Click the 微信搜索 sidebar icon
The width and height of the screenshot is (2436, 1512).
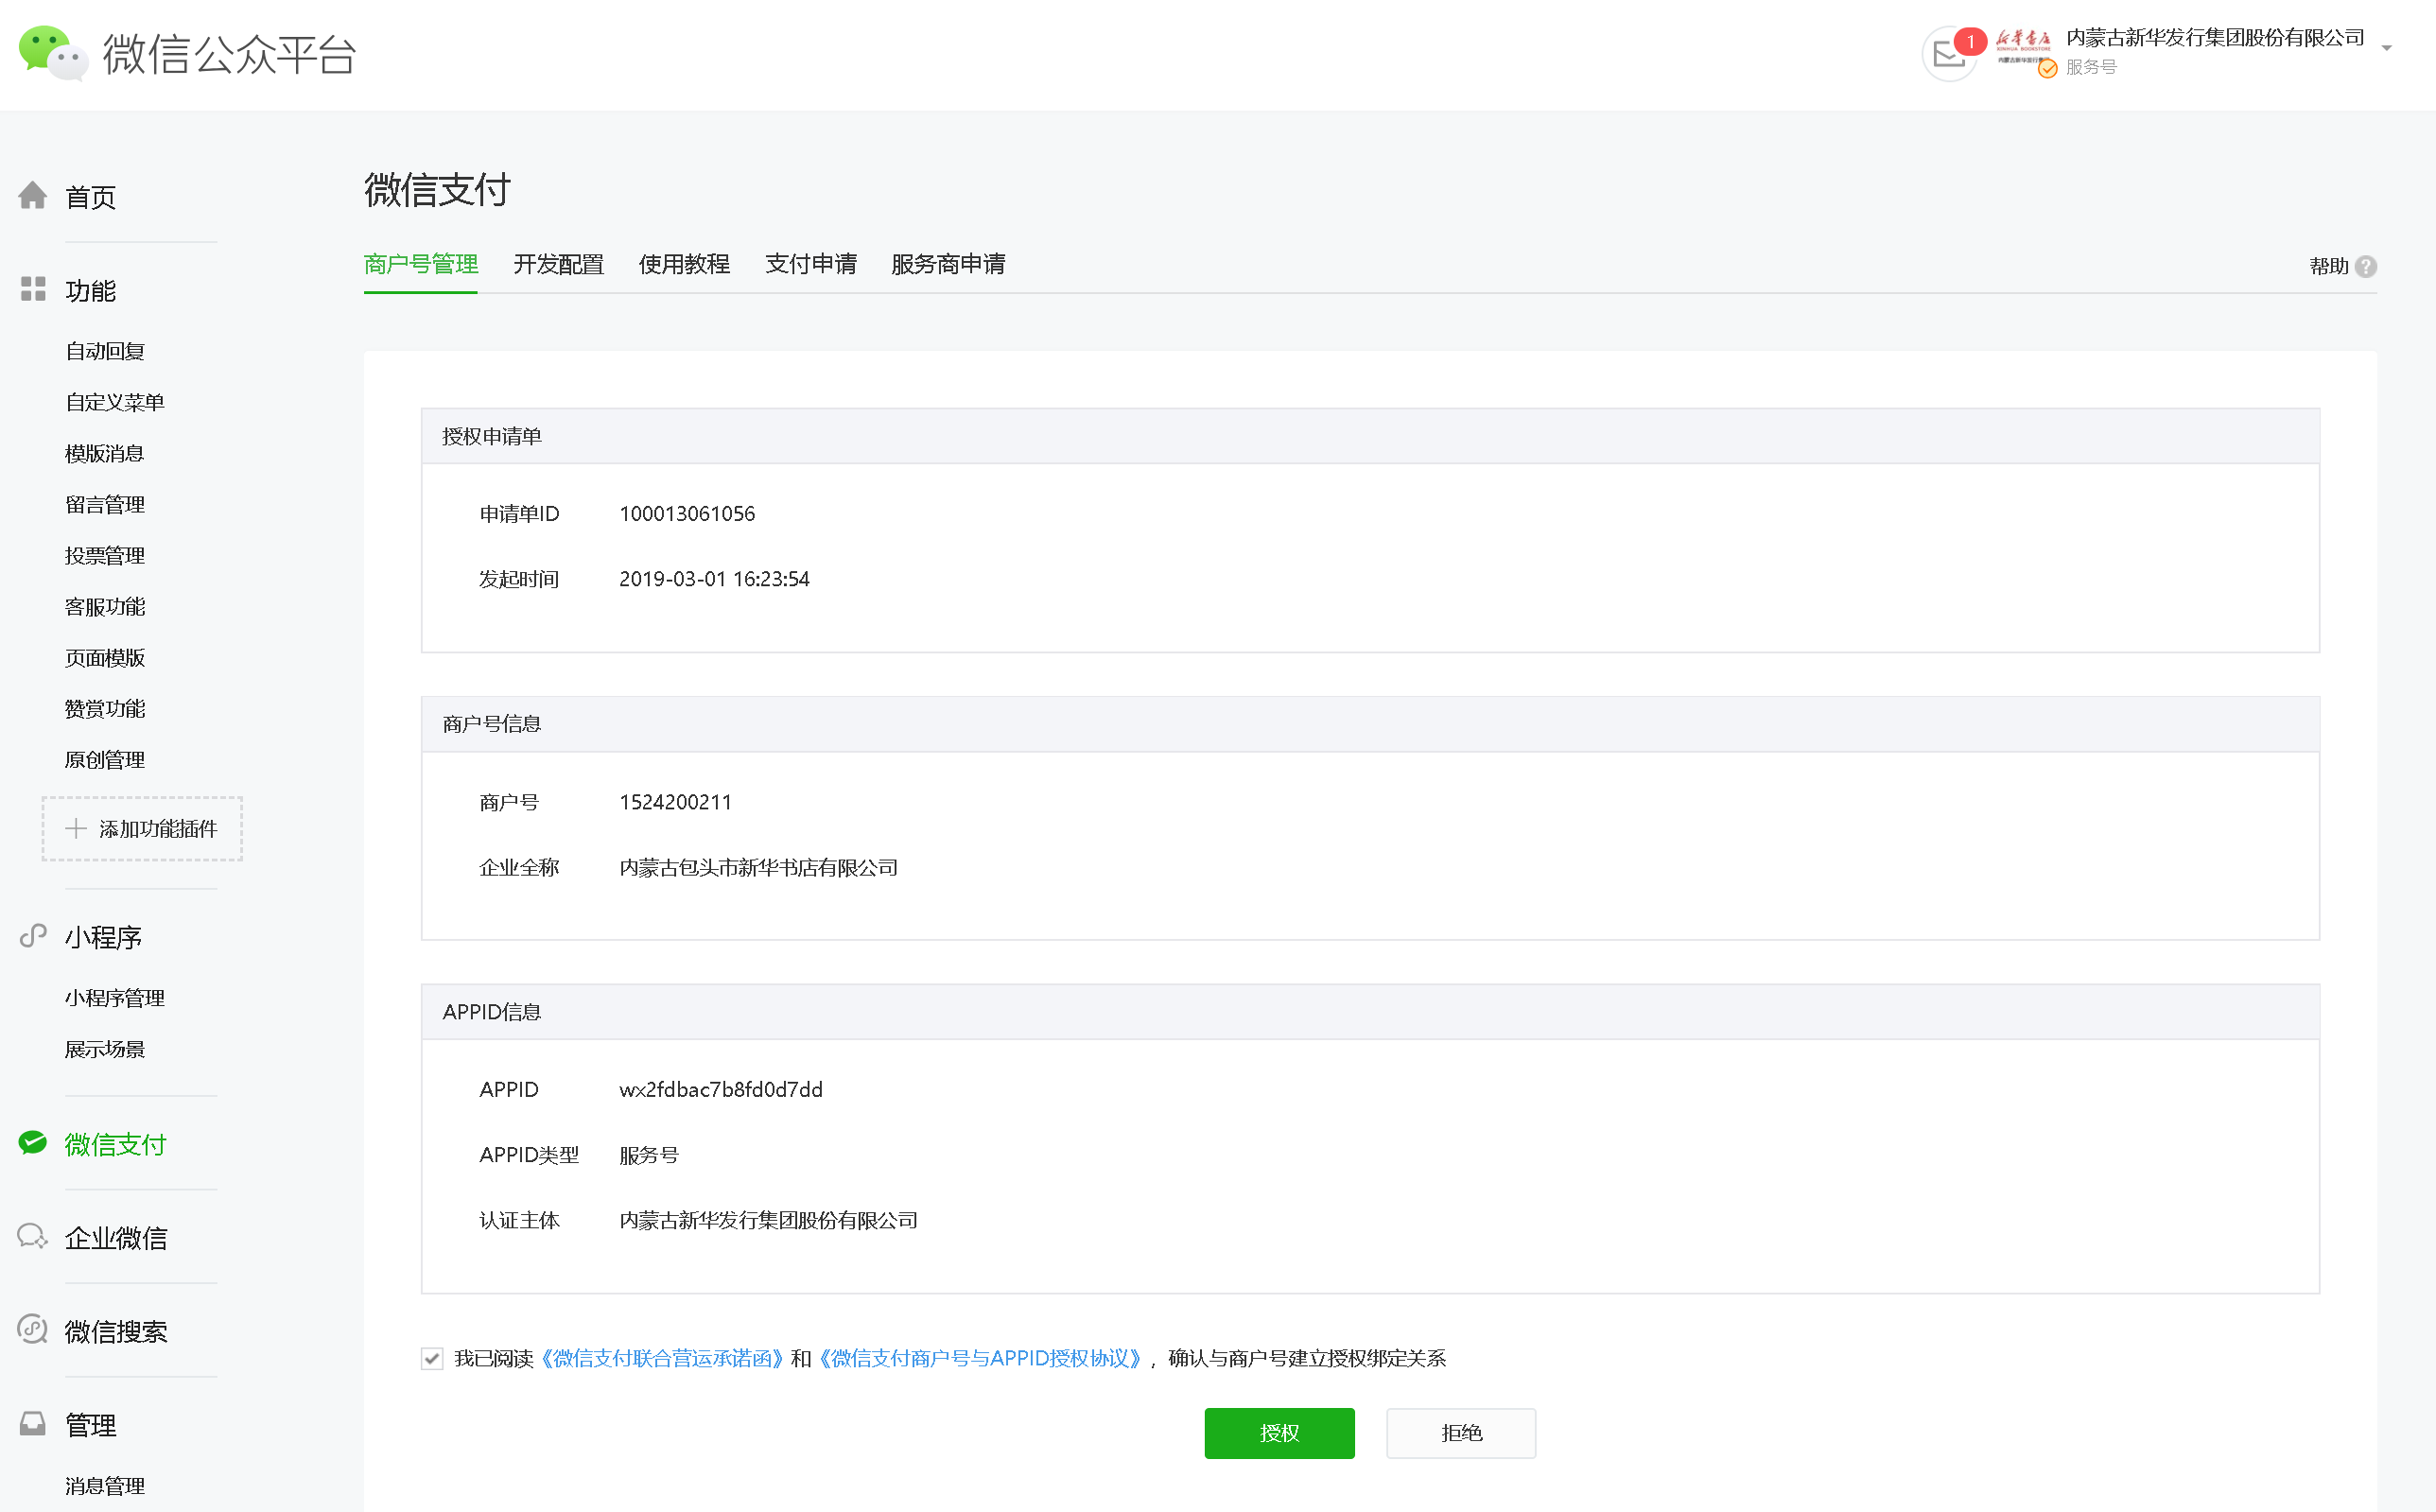coord(33,1329)
